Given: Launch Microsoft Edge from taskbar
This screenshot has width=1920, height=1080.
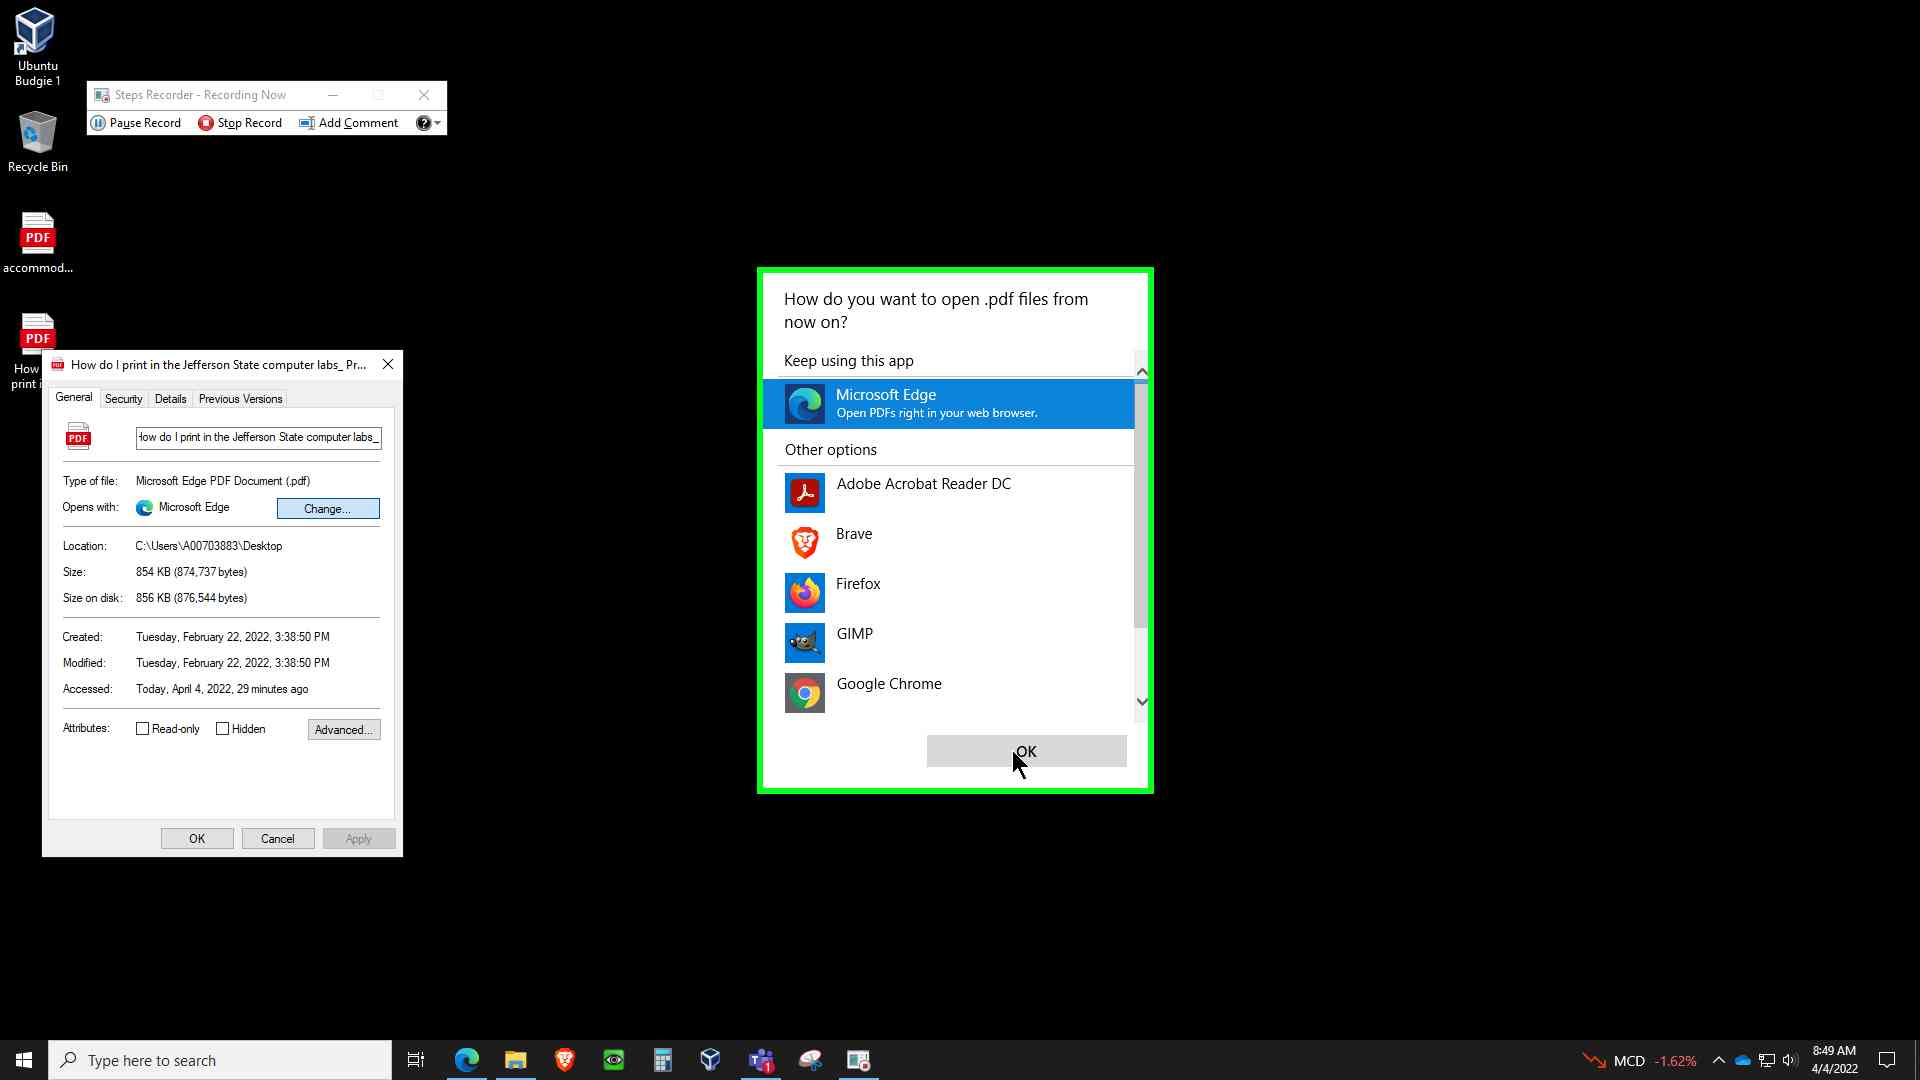Looking at the screenshot, I should click(x=467, y=1060).
